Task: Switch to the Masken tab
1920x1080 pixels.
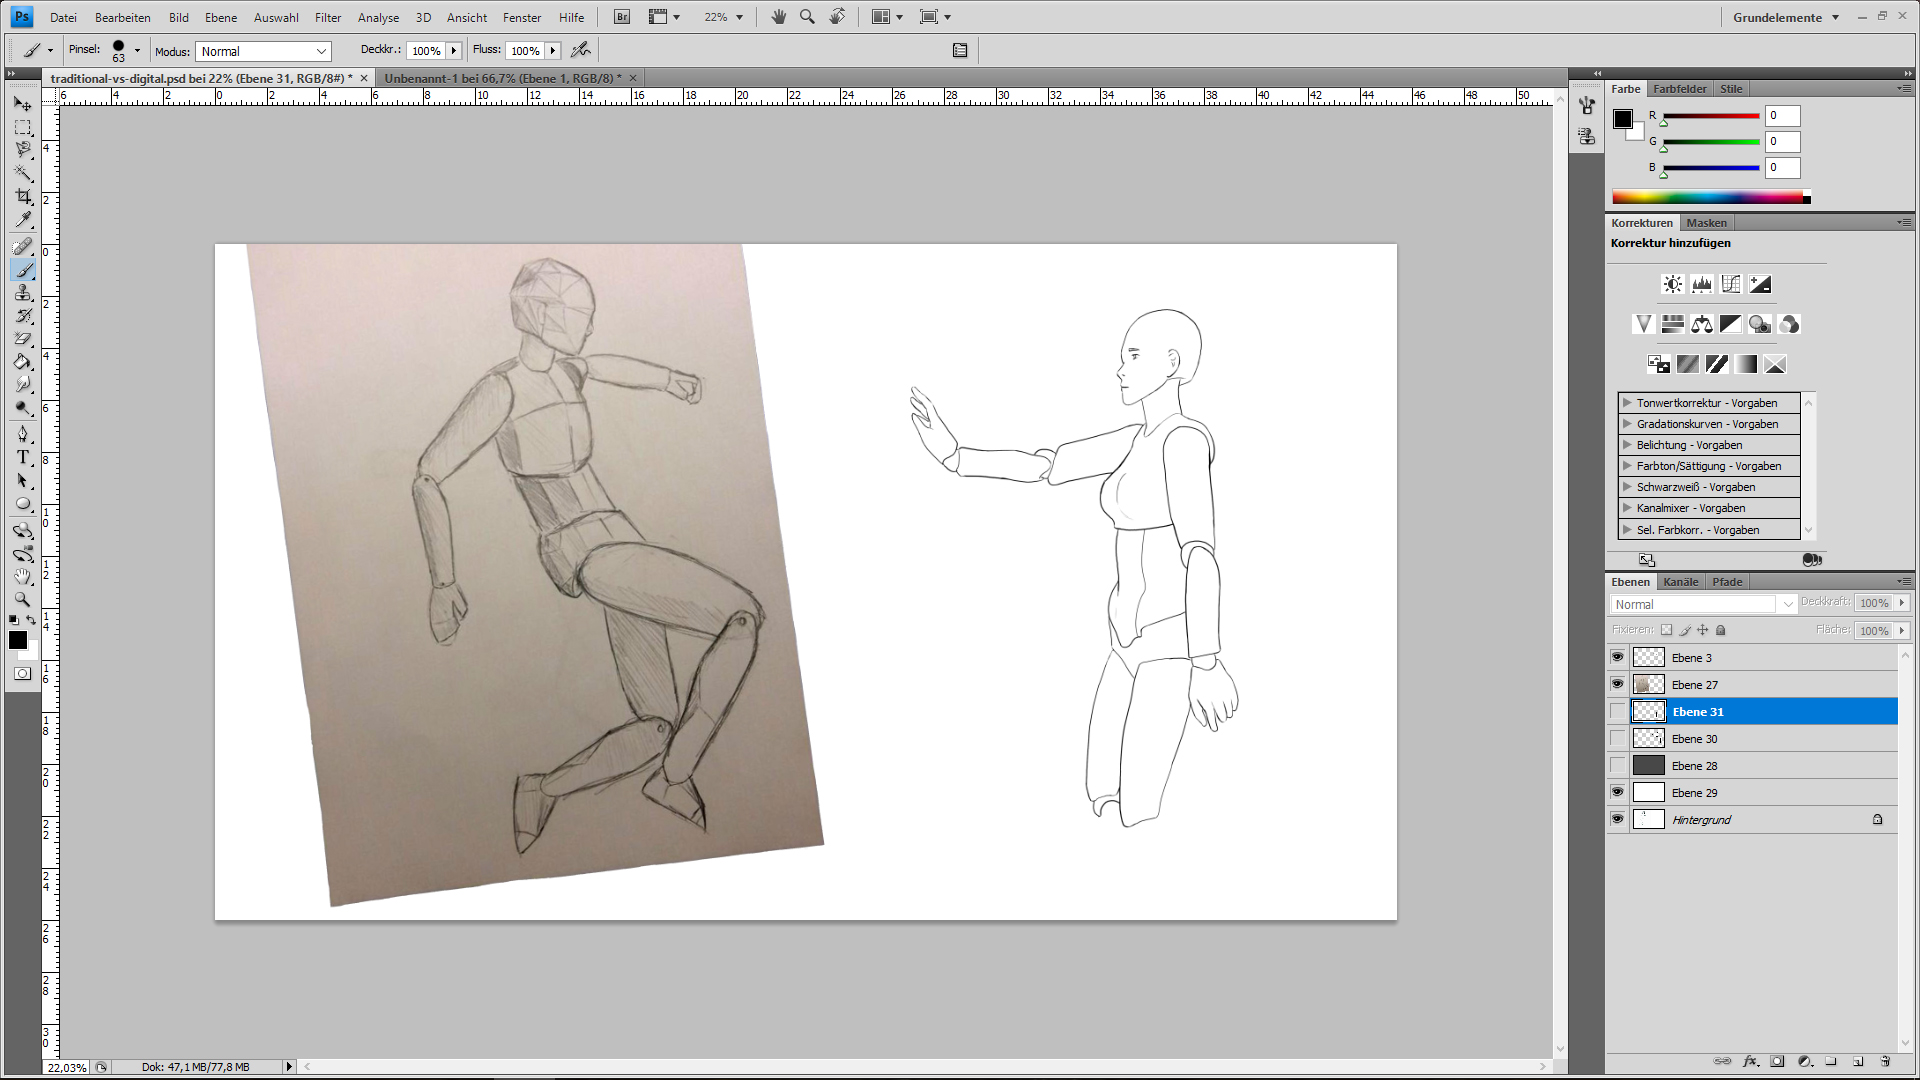Action: click(1706, 223)
